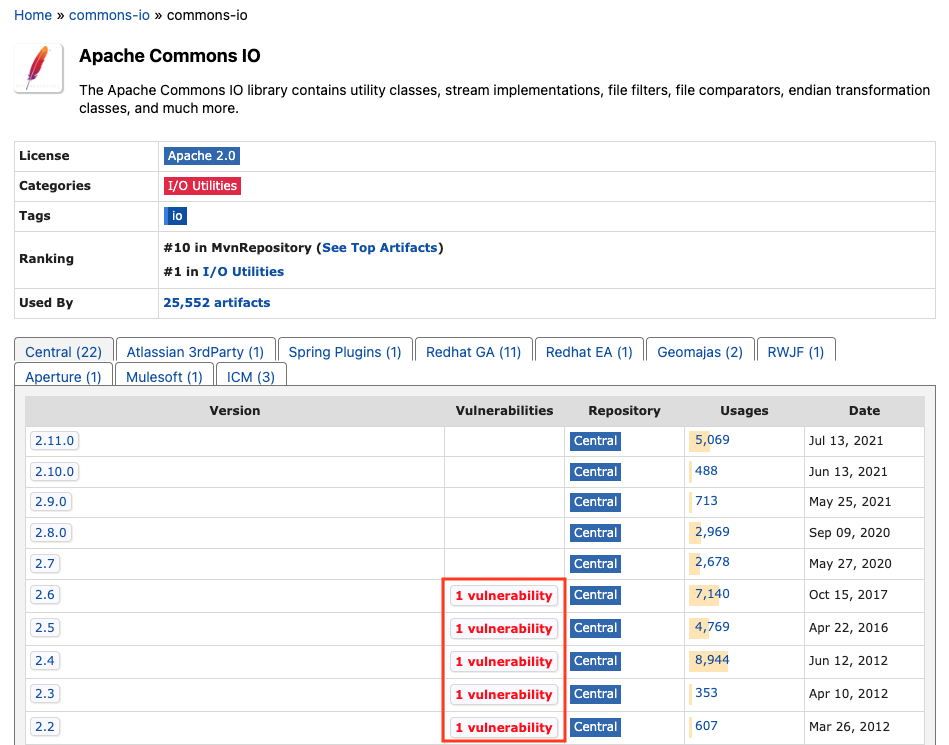Open version 2.11.0
Screen dimensions: 949x745
click(54, 441)
